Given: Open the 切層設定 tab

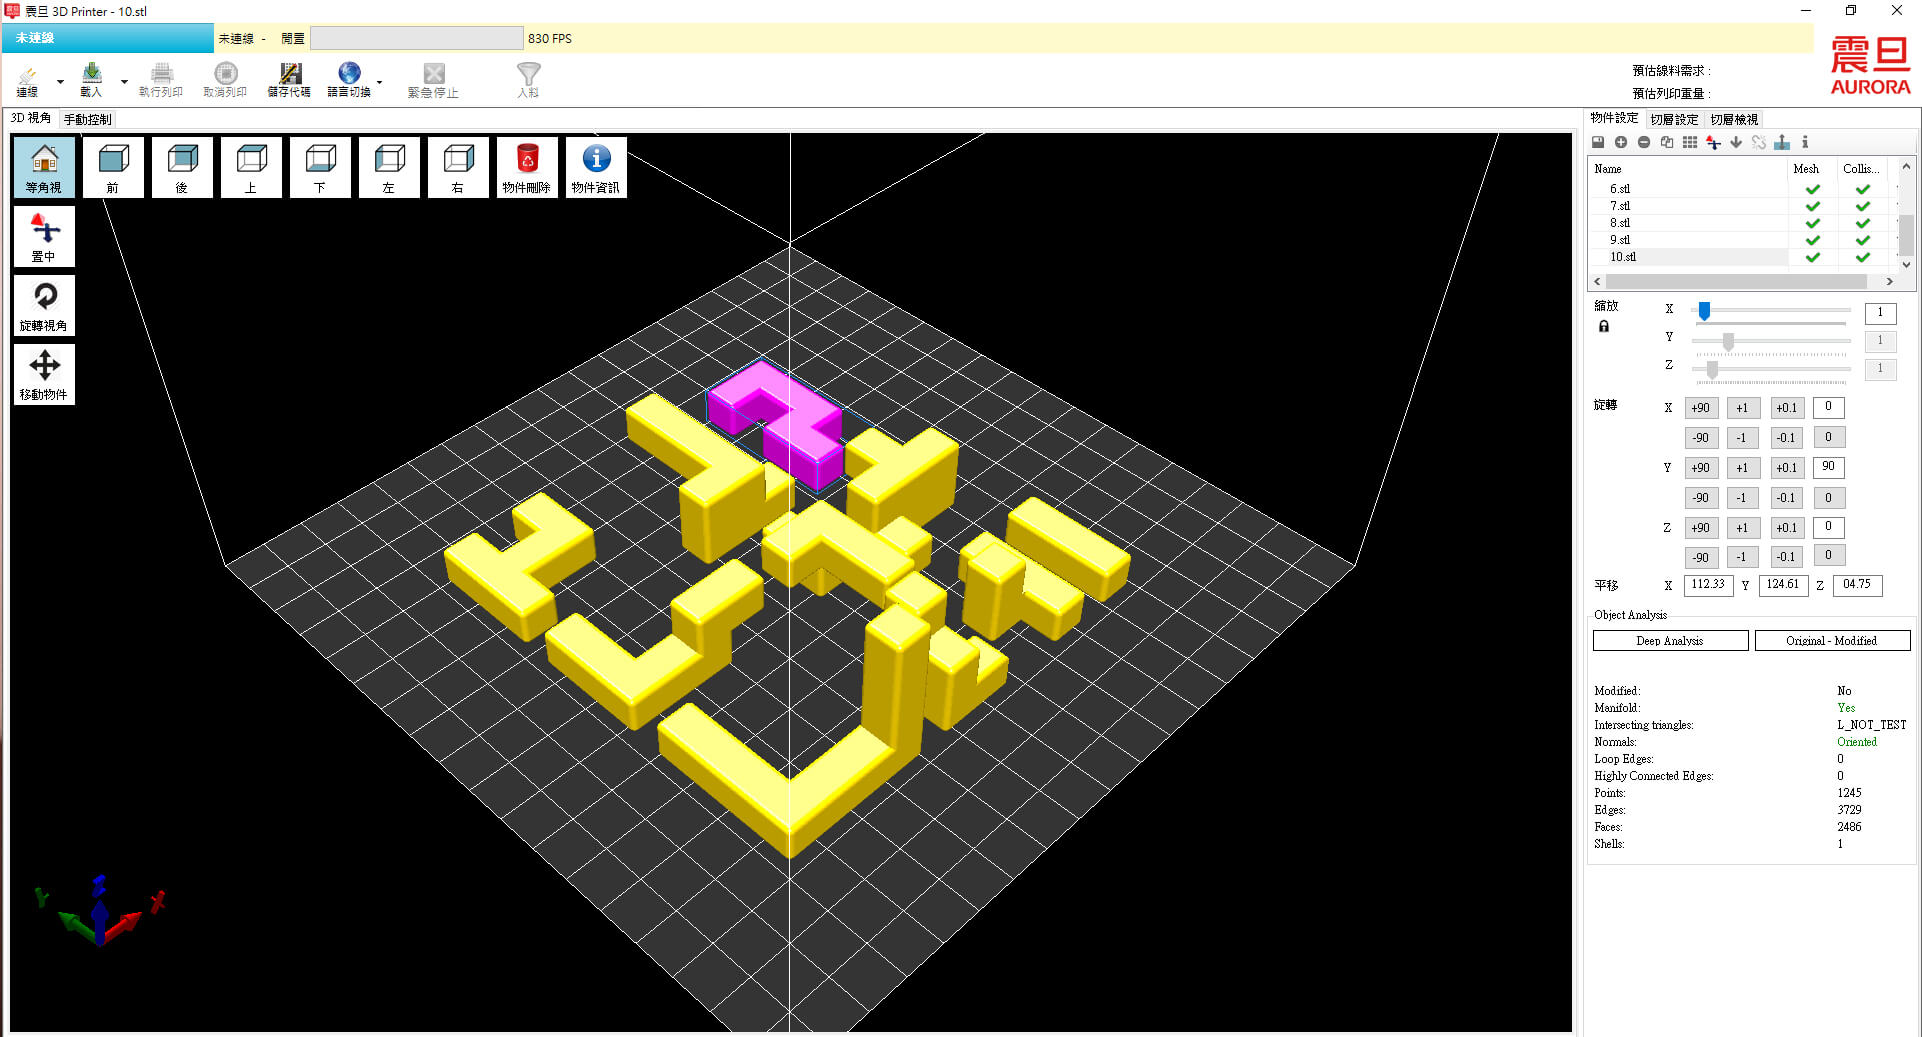Looking at the screenshot, I should 1674,119.
